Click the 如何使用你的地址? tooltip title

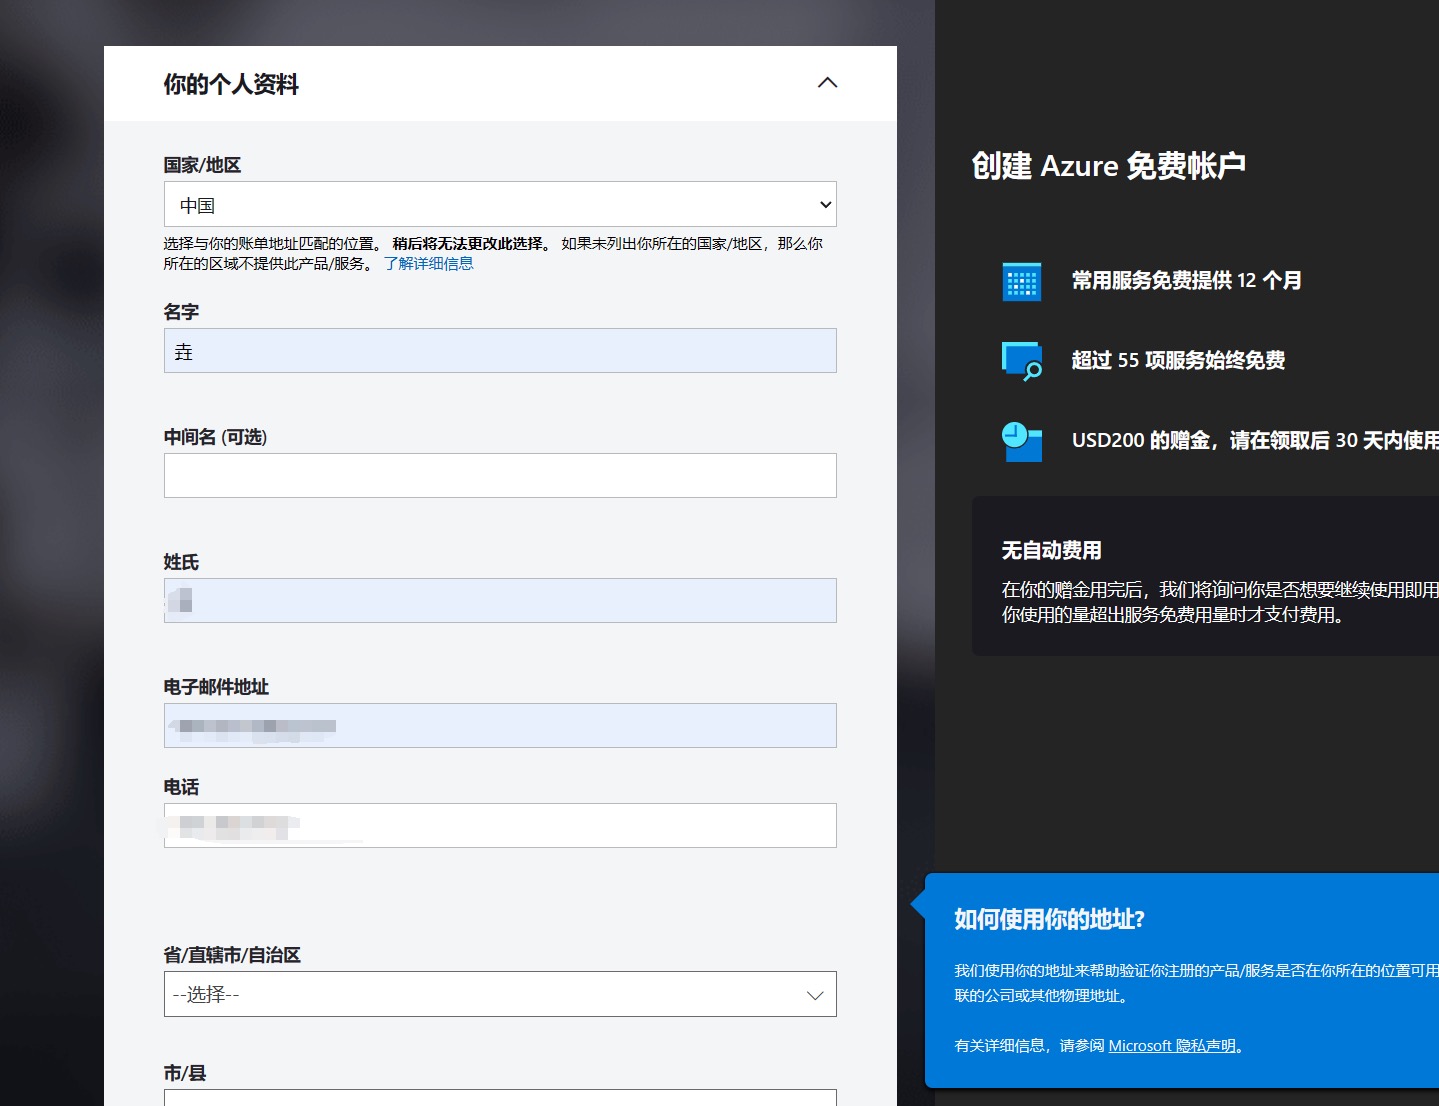tap(1049, 920)
